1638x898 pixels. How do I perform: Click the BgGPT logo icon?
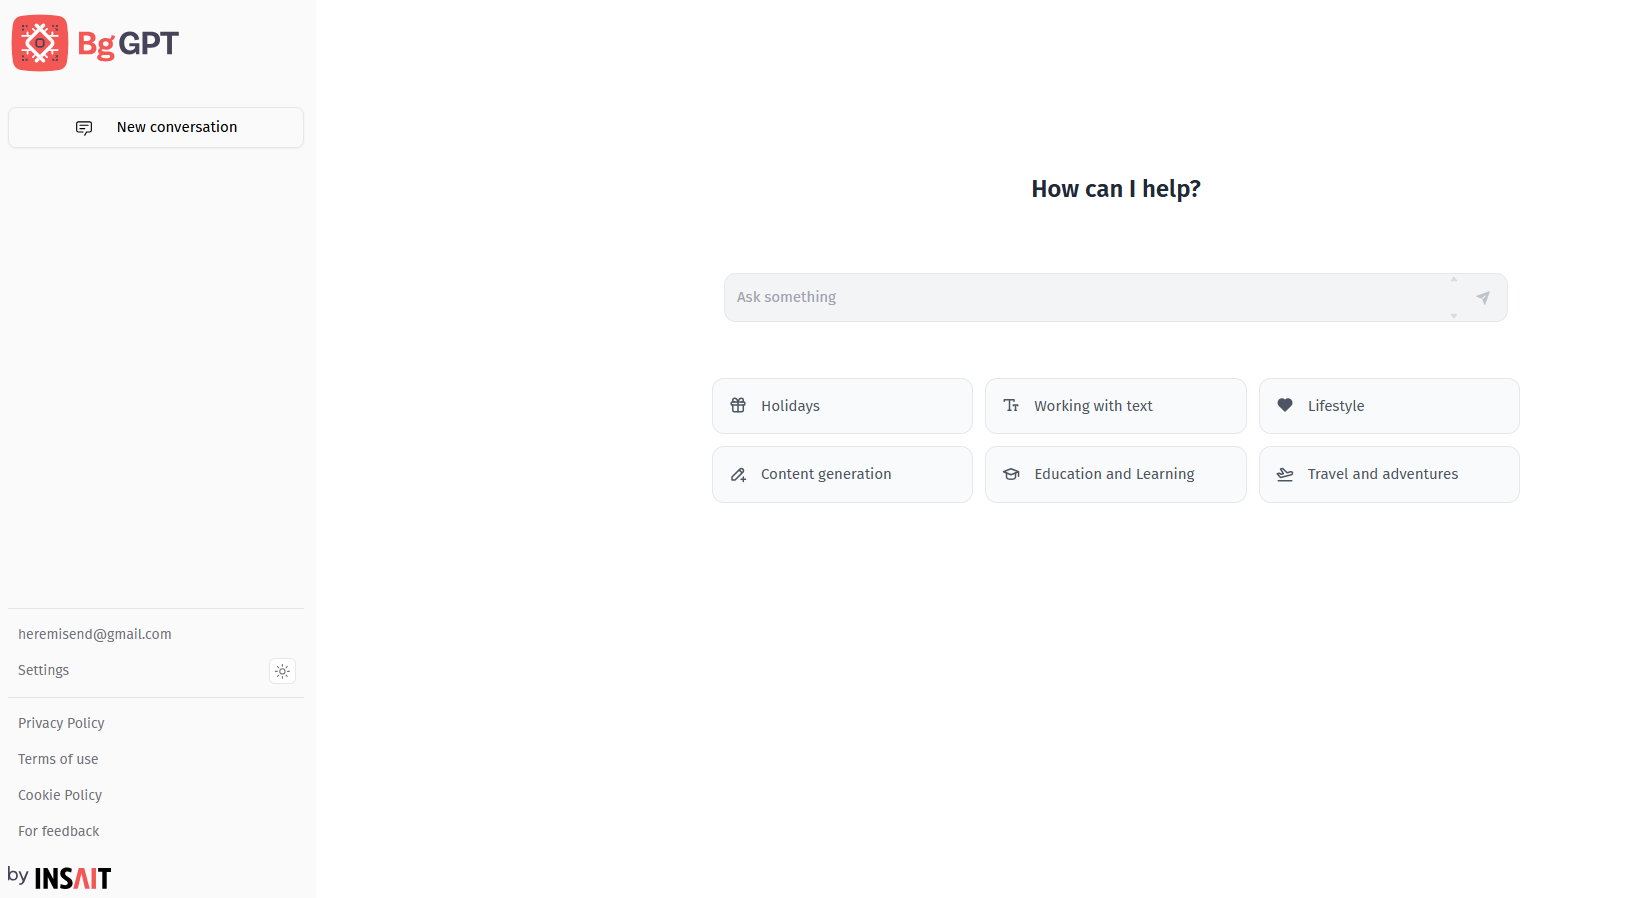[40, 43]
